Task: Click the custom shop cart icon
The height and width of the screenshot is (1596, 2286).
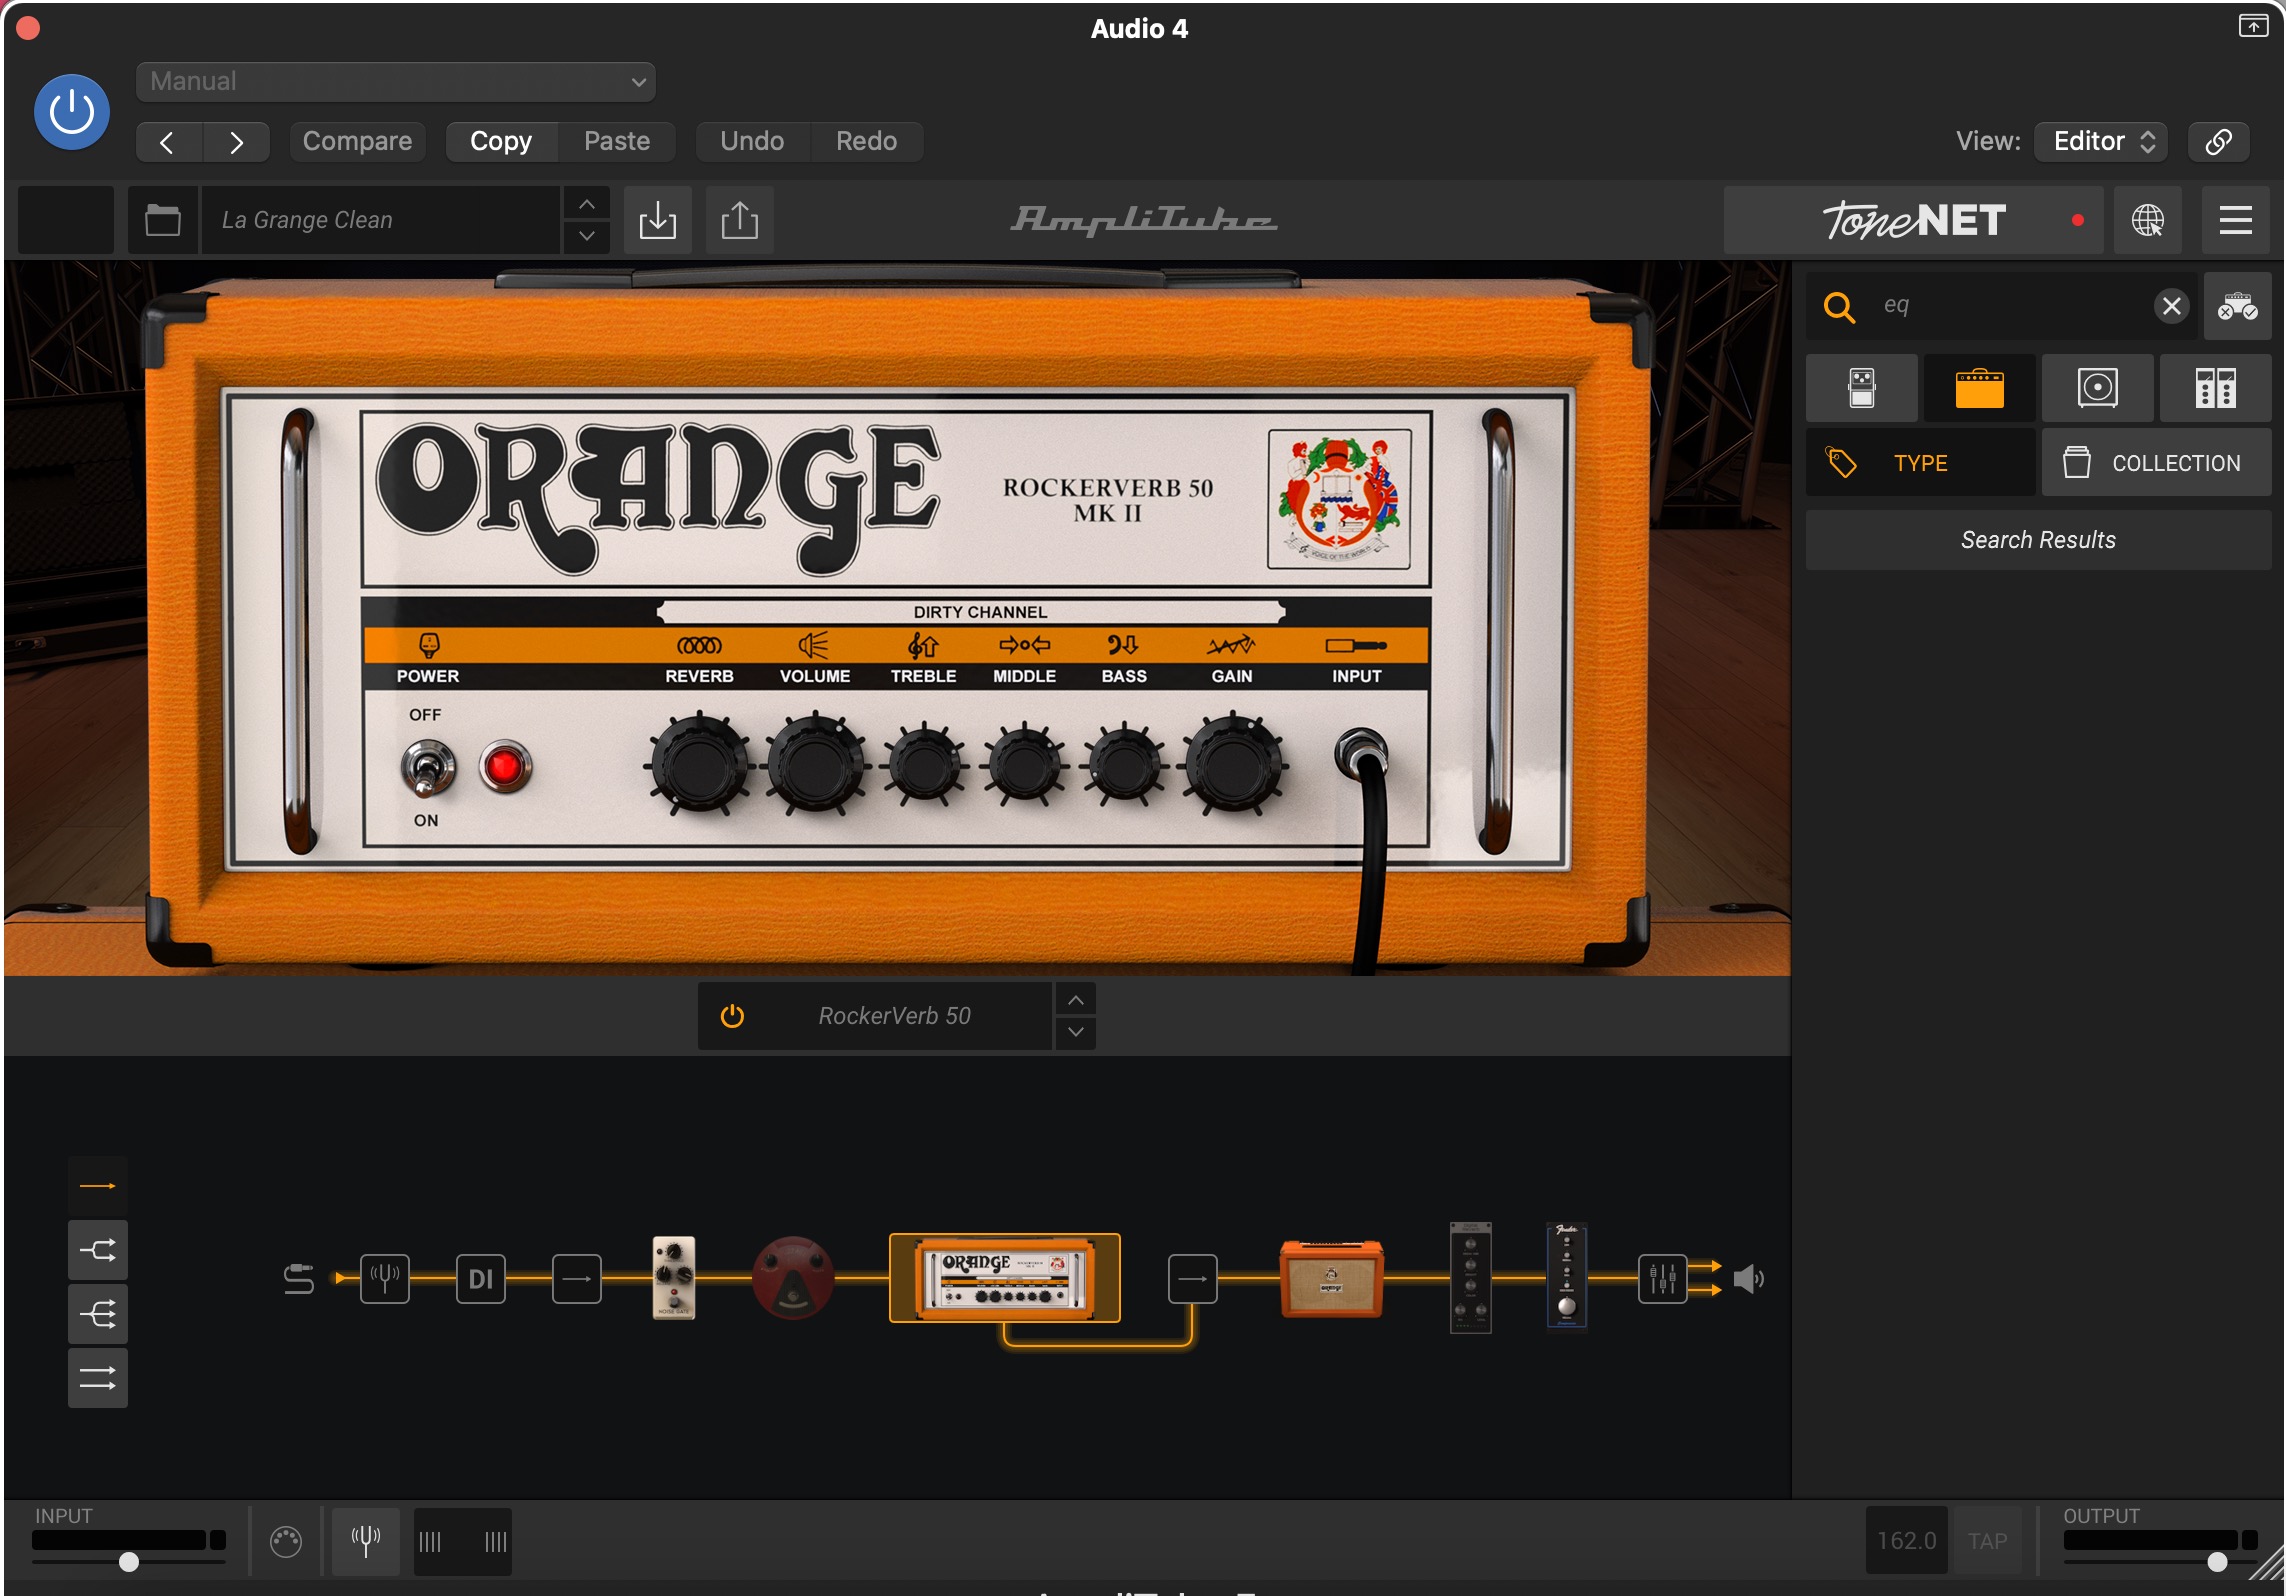Action: [2237, 306]
